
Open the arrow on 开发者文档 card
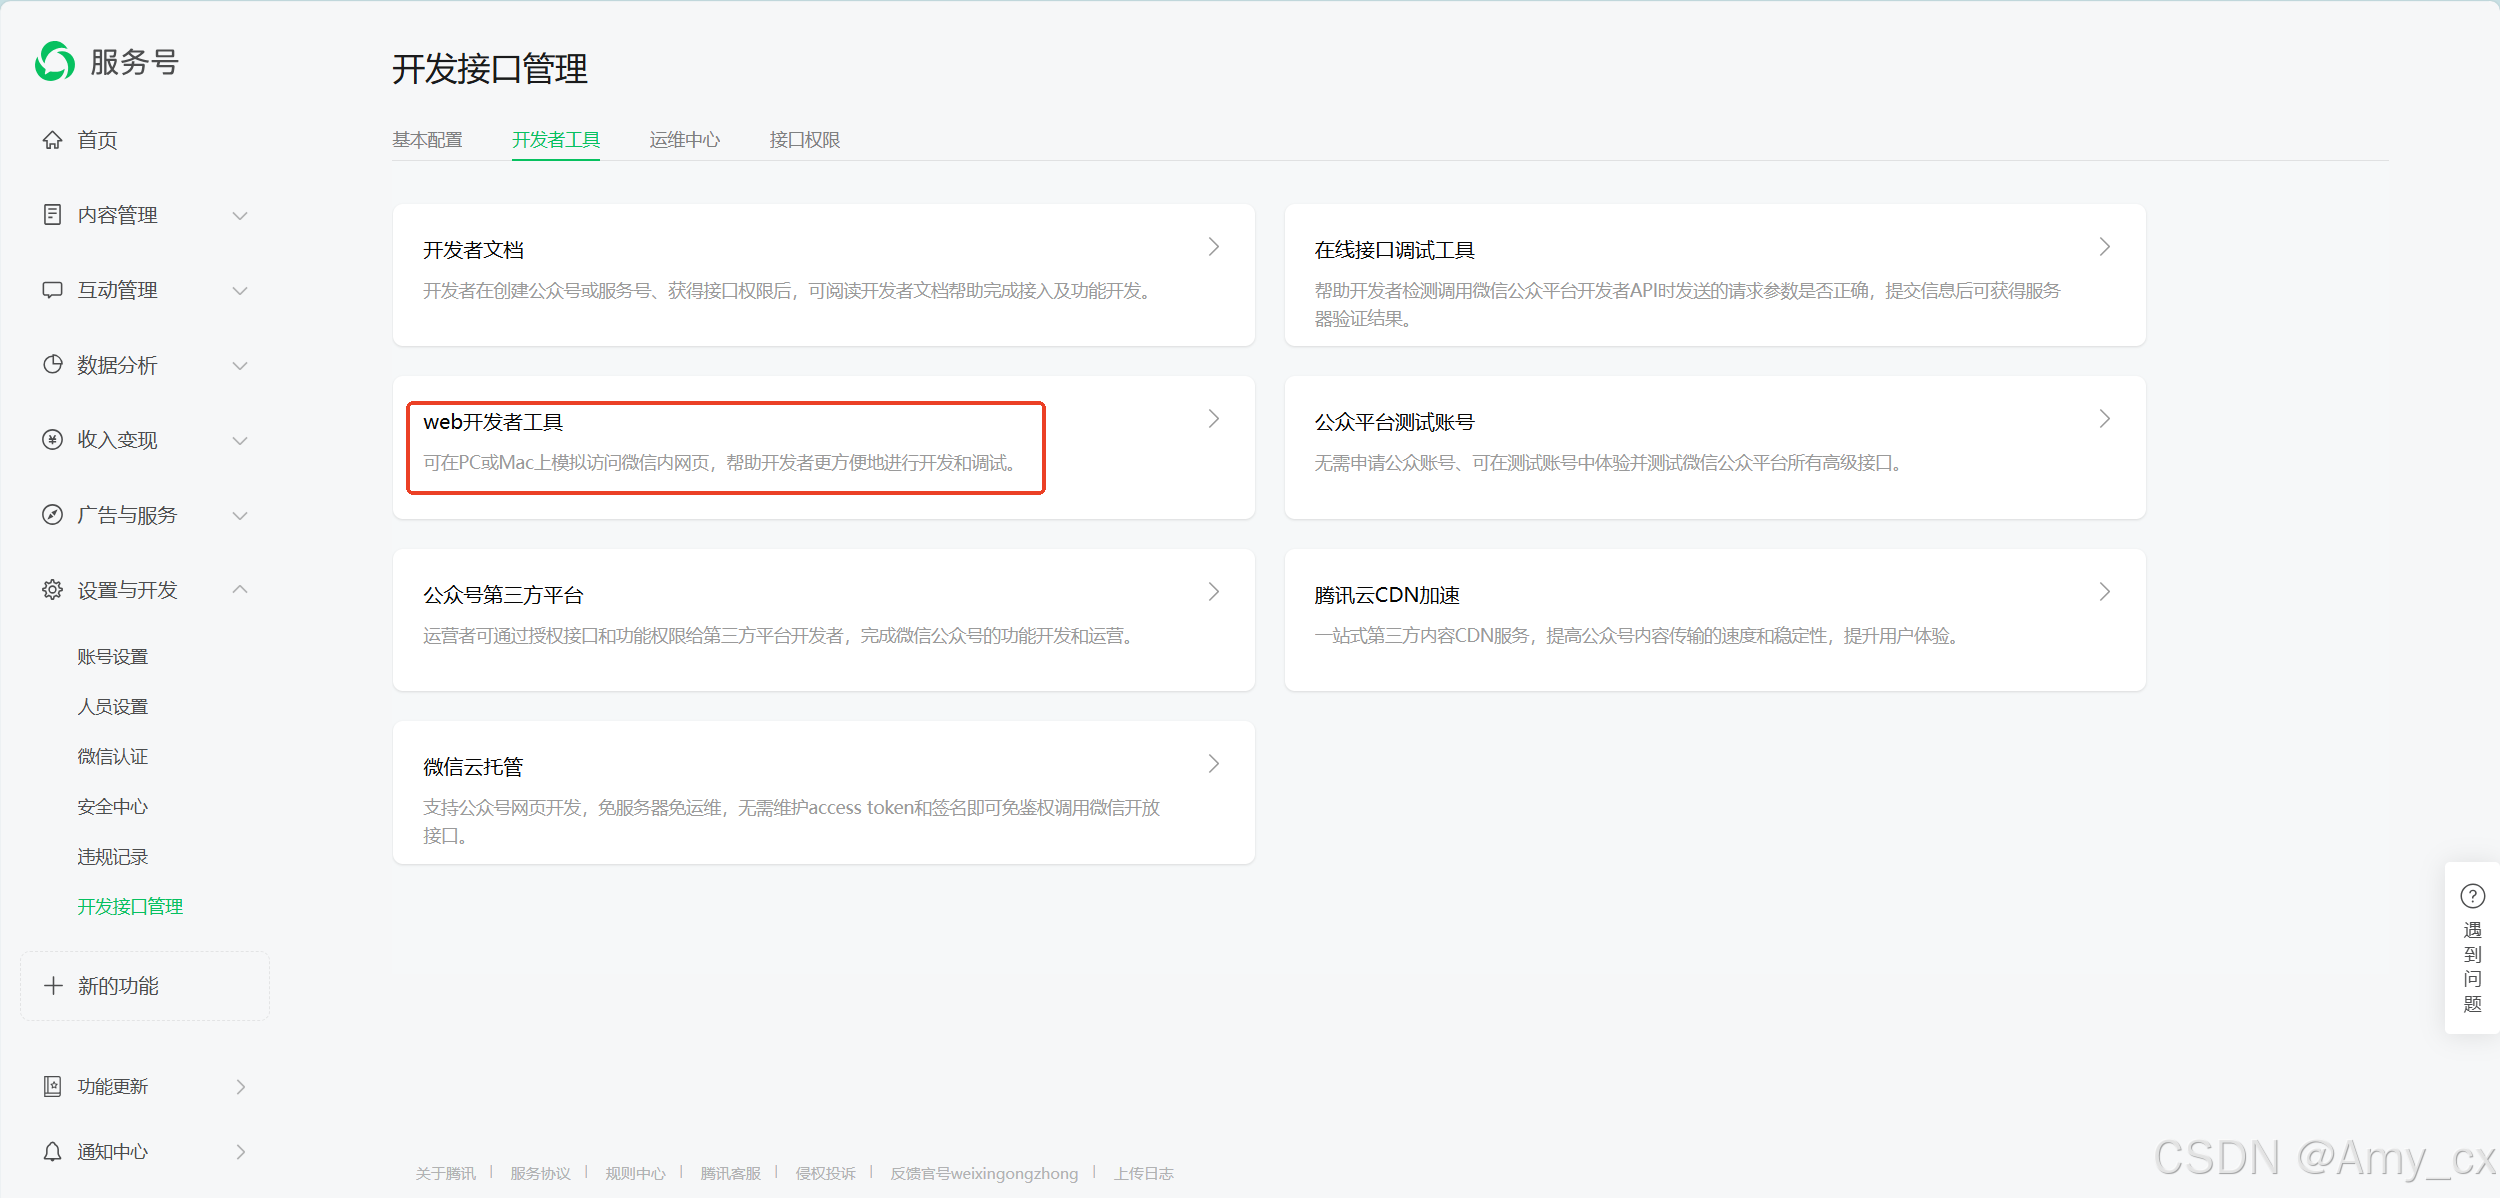[1214, 247]
